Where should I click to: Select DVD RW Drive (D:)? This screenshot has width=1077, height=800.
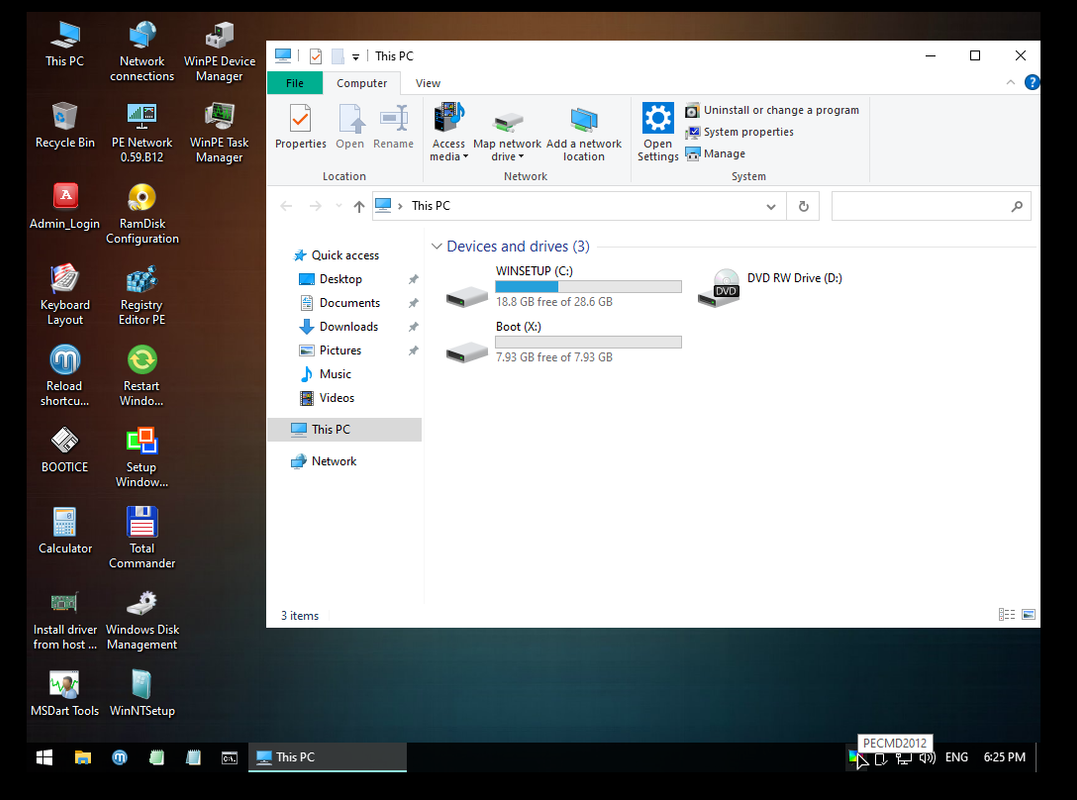[x=771, y=286]
